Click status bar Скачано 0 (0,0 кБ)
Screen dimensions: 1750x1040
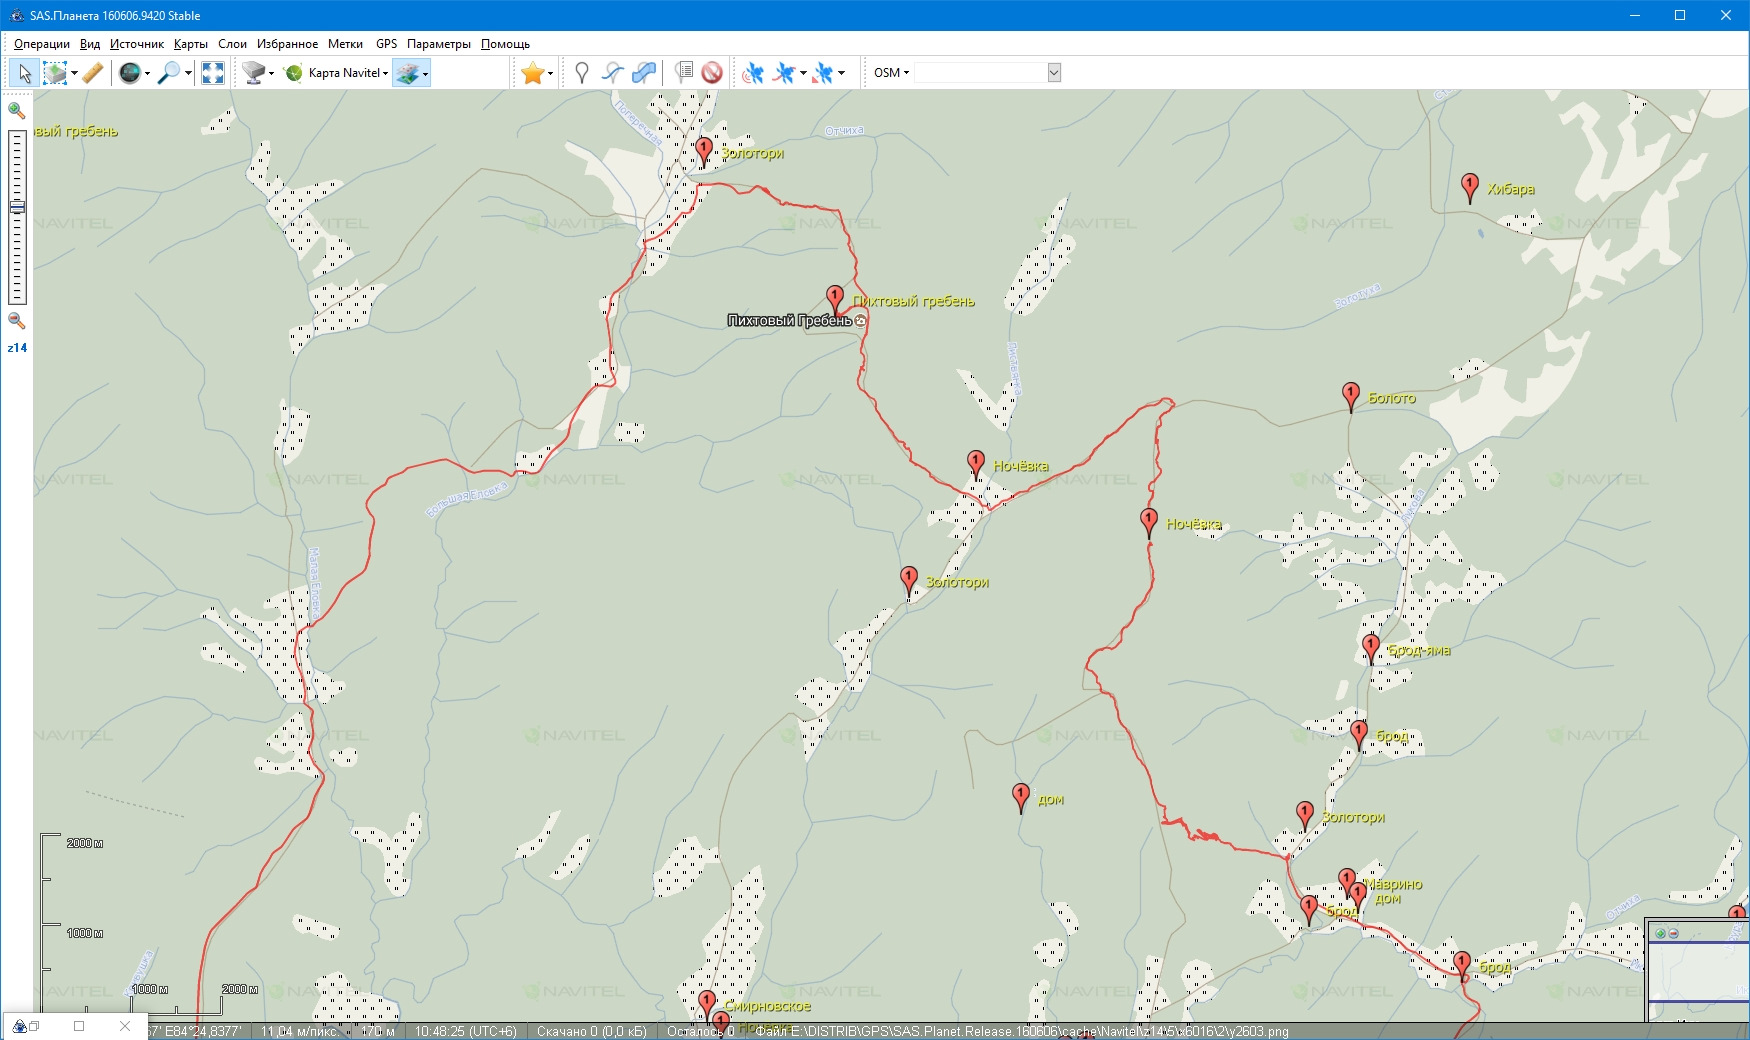click(592, 1031)
